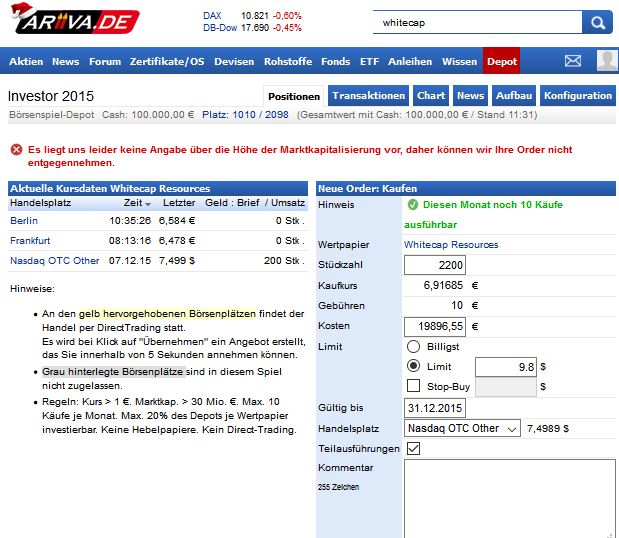Open the Fonds menu
Screen dimensions: 619x538
[336, 61]
